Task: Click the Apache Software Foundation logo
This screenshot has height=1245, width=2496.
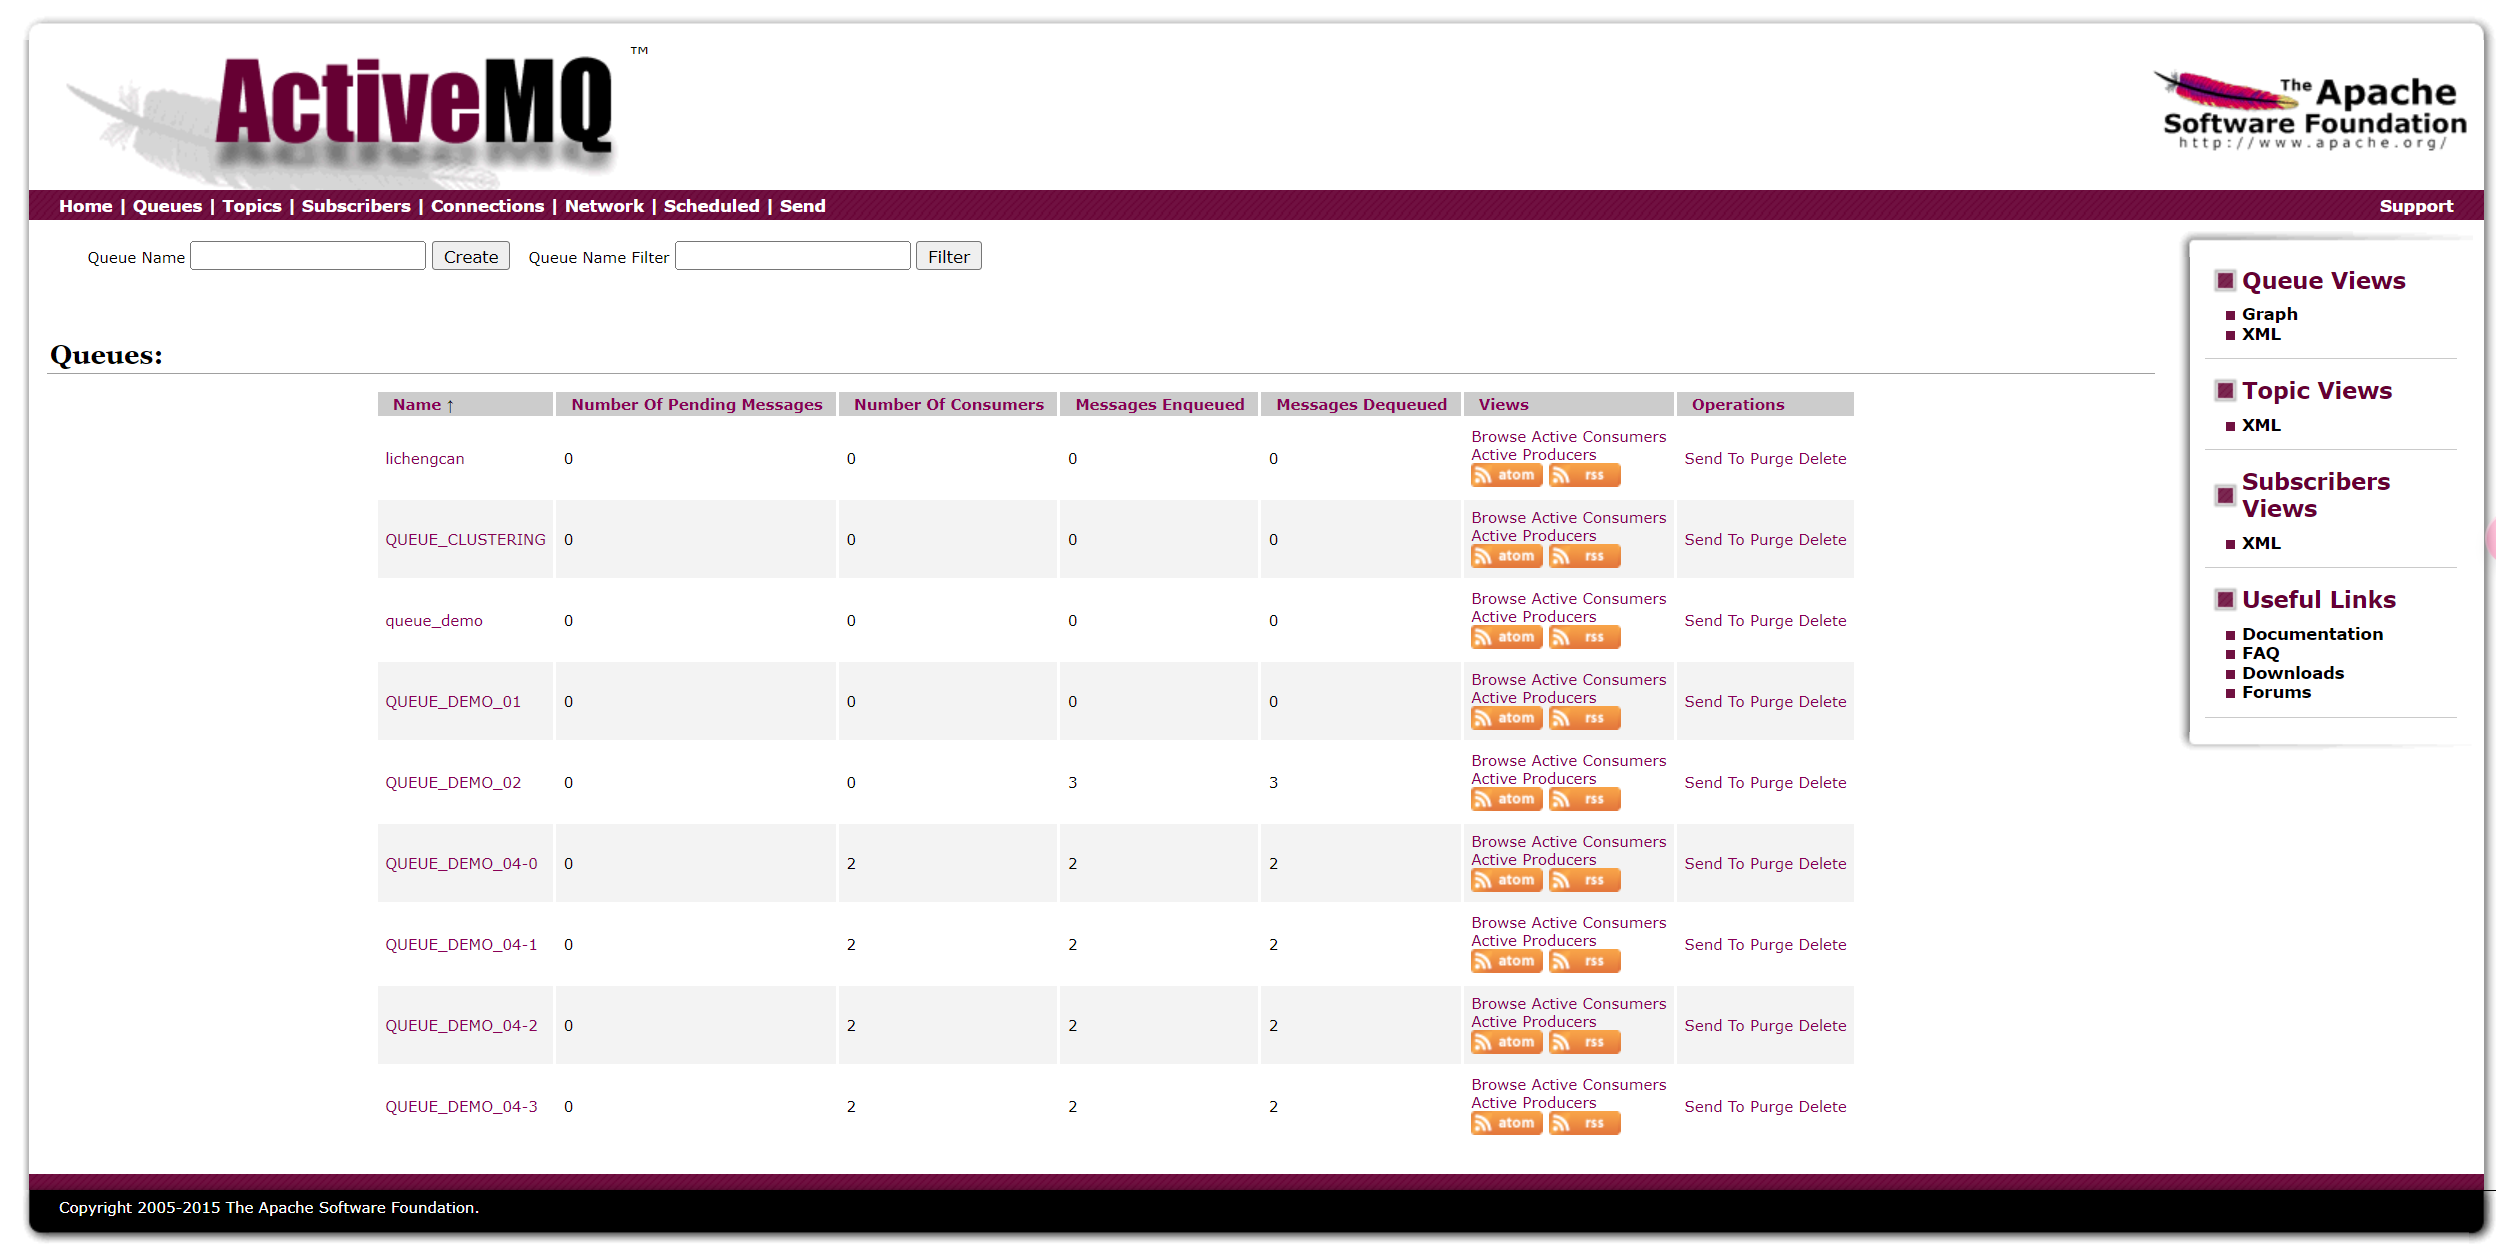Action: 2311,112
